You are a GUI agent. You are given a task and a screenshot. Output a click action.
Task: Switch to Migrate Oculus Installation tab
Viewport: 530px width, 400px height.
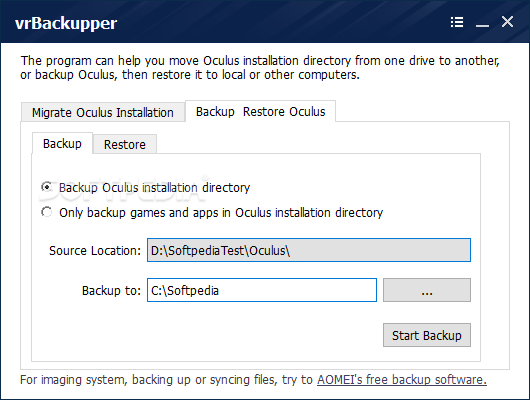point(103,112)
